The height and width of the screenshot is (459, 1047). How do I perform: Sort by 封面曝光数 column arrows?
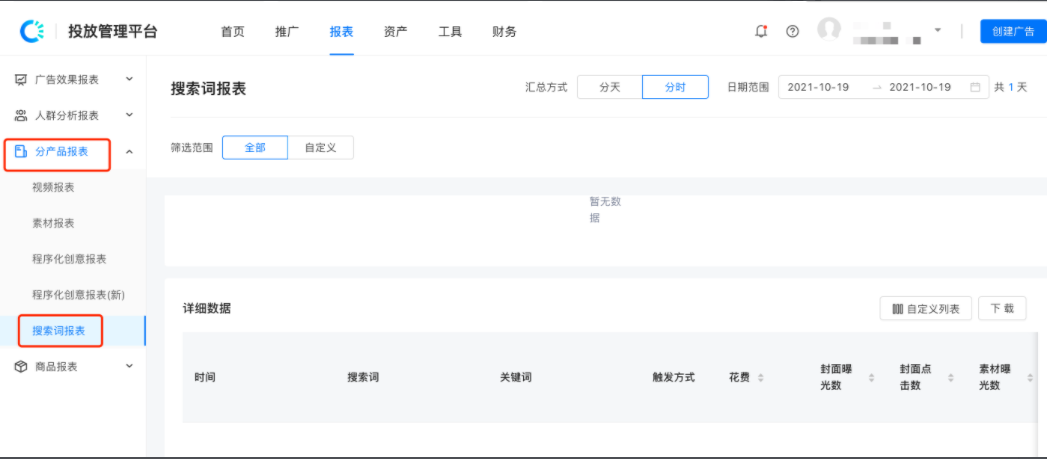pos(871,378)
